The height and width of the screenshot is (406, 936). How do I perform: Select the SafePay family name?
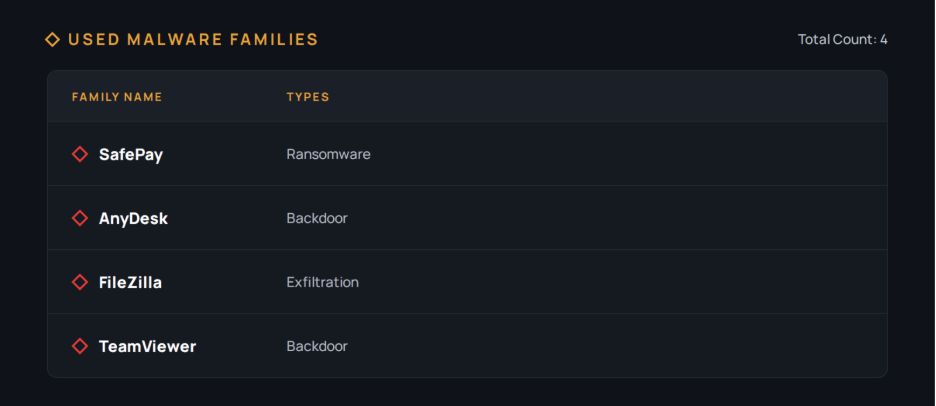pyautogui.click(x=131, y=155)
